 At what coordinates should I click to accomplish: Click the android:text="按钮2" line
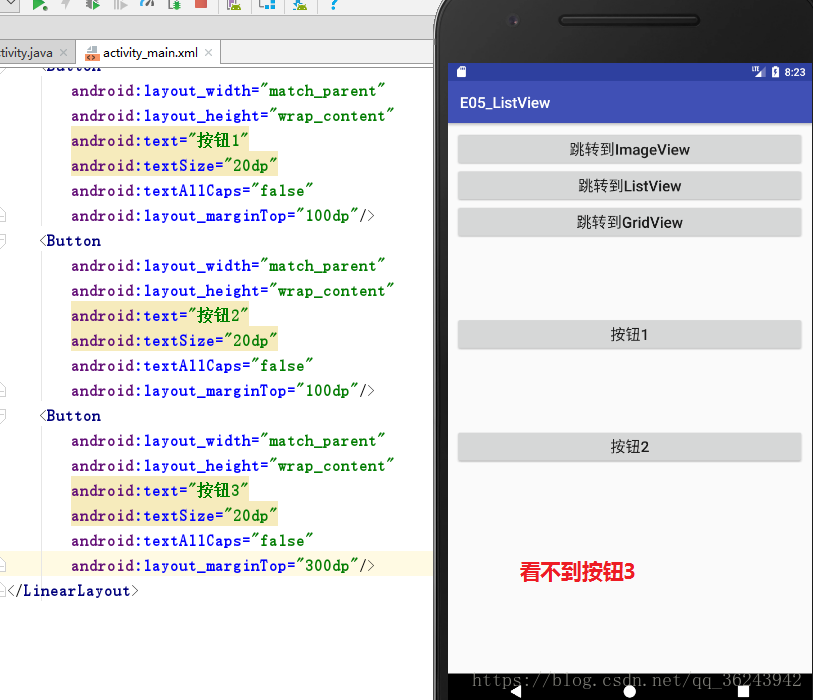point(160,315)
